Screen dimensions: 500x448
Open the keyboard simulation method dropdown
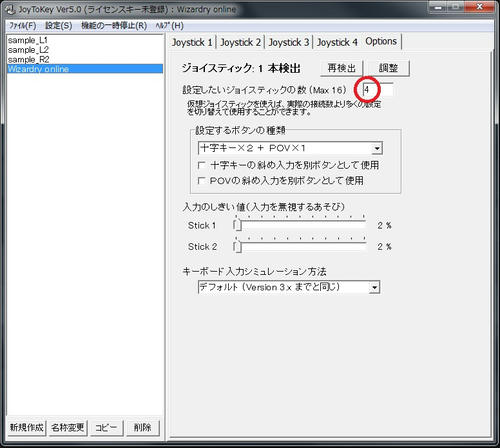point(289,287)
